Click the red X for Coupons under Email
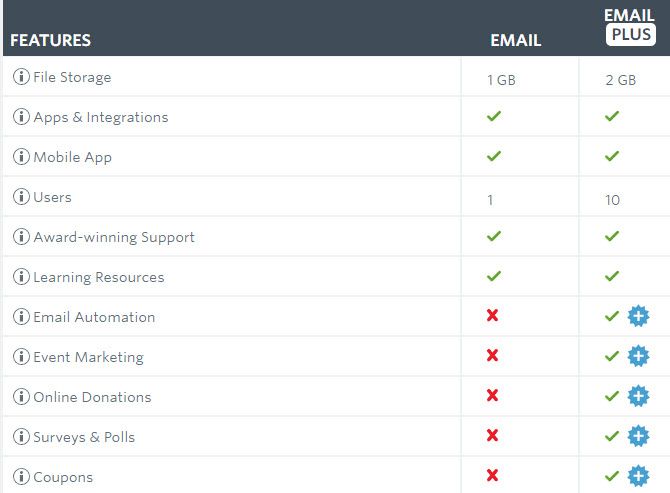Screen dimensions: 670x493 (492, 476)
